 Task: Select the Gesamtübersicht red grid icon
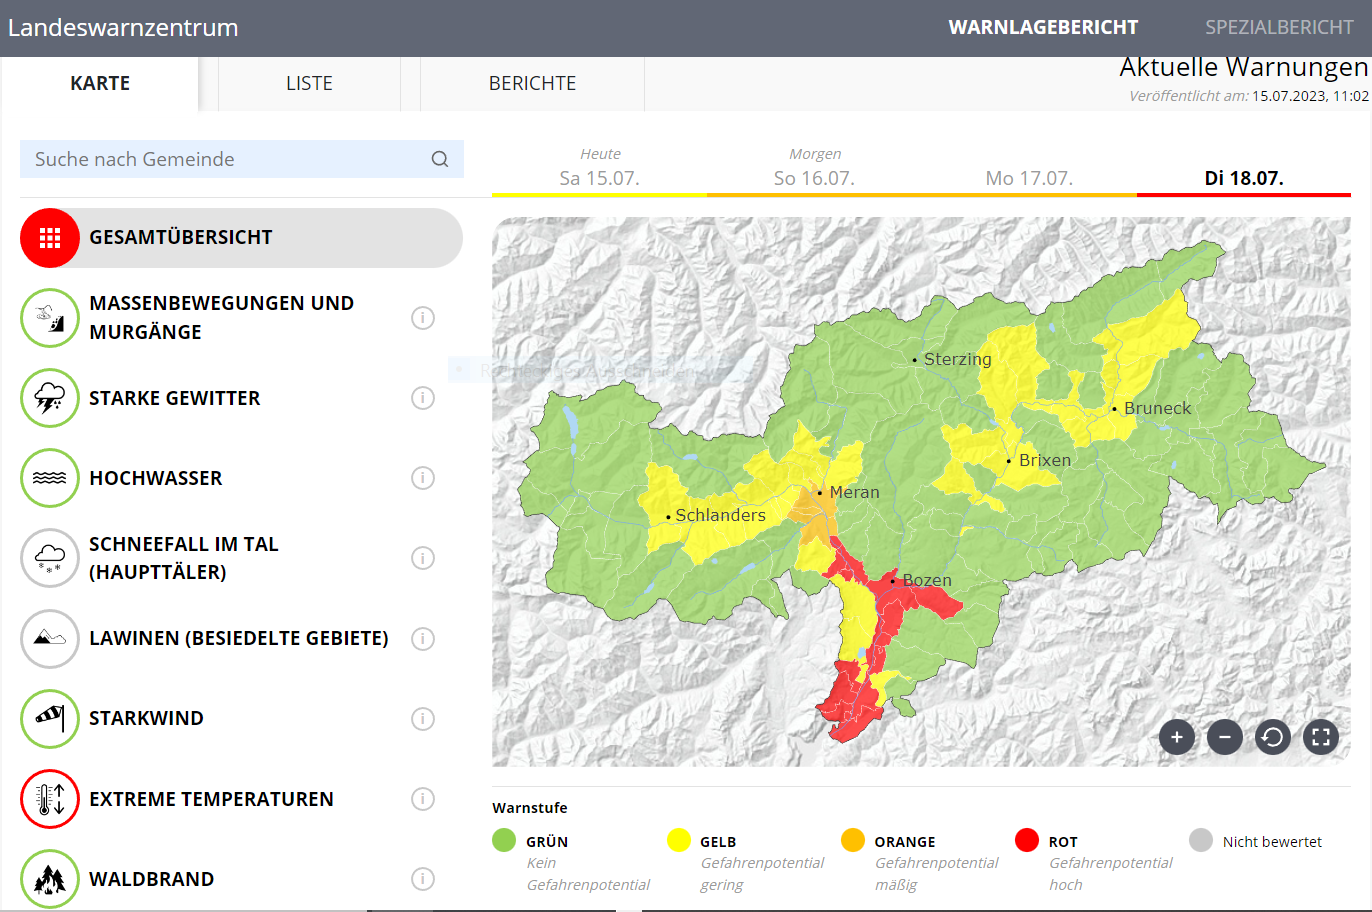coord(50,238)
